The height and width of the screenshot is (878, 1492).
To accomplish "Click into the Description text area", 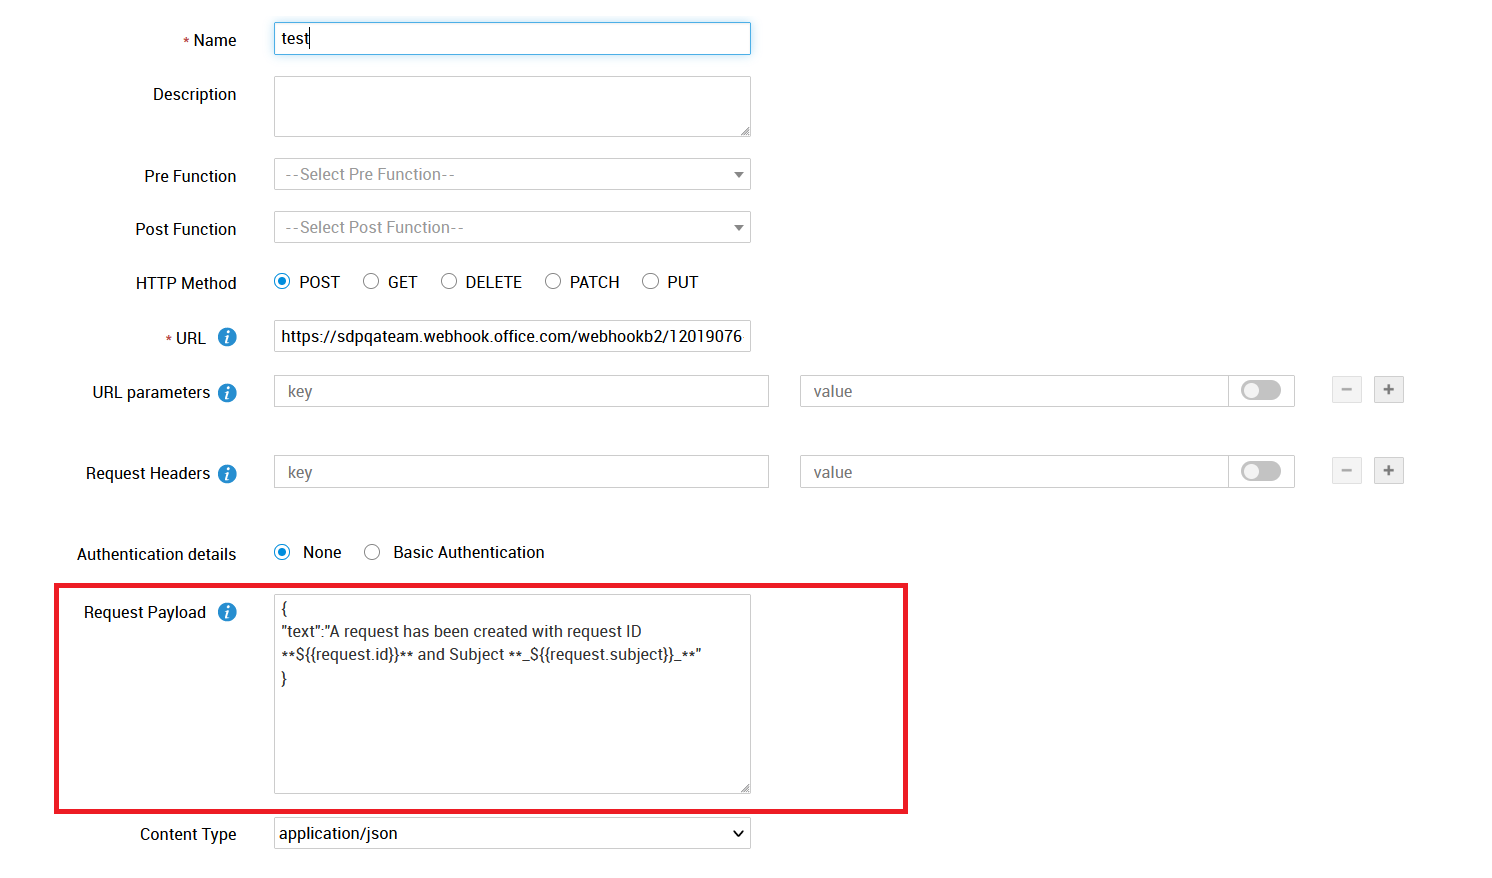I will [x=511, y=106].
